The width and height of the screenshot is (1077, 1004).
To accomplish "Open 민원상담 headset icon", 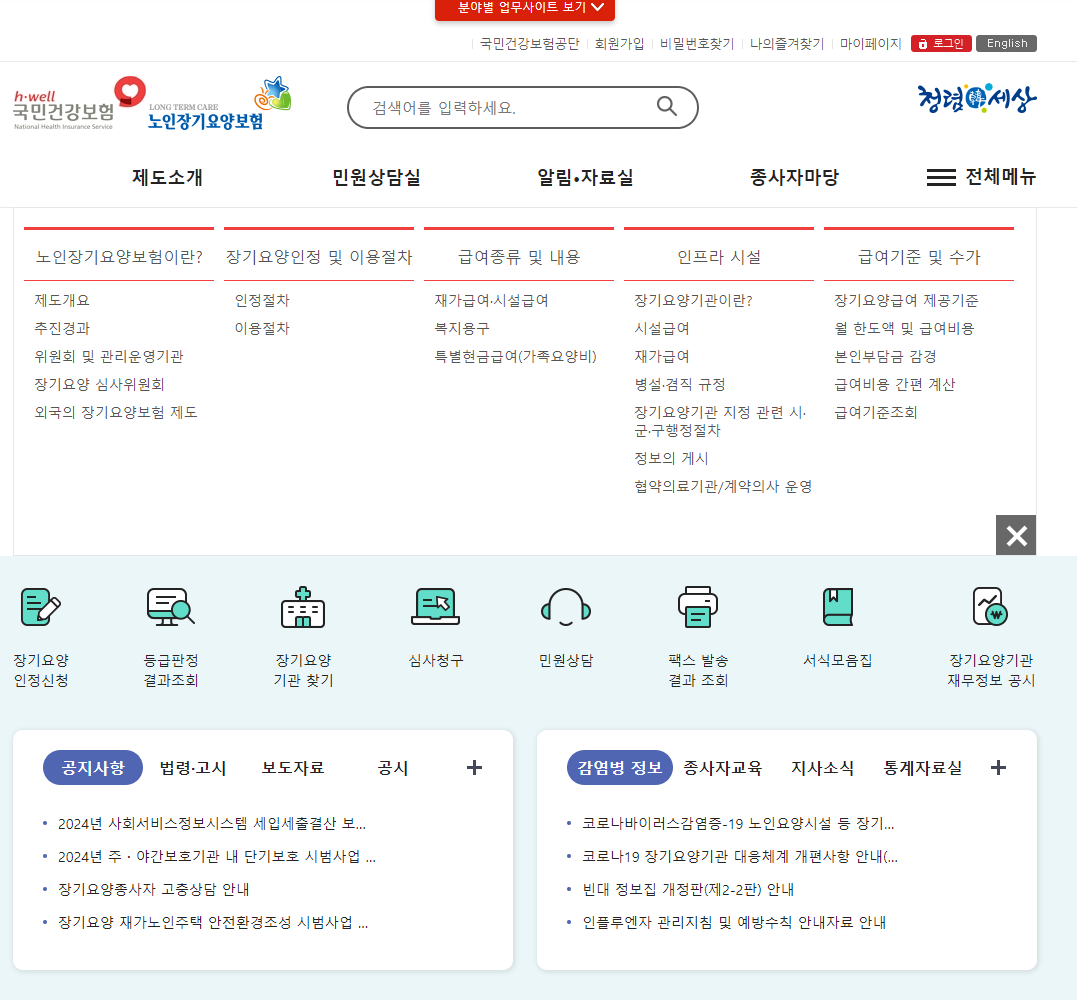I will coord(565,607).
